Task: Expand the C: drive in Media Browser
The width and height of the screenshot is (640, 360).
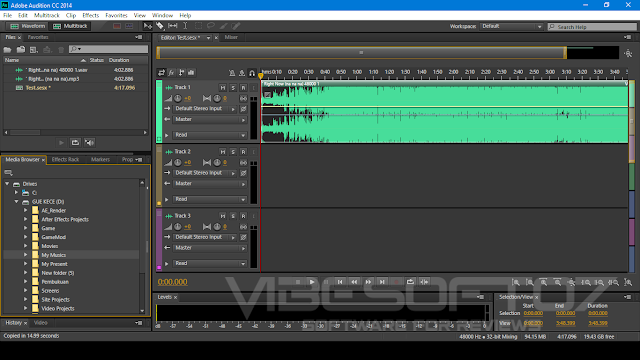Action: click(x=16, y=192)
